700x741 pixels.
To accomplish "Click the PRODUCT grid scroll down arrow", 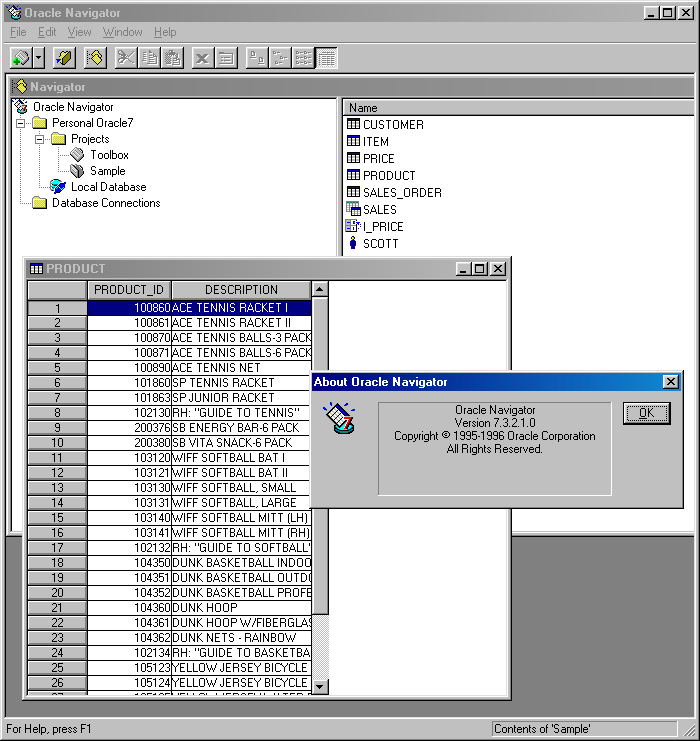I will point(320,687).
